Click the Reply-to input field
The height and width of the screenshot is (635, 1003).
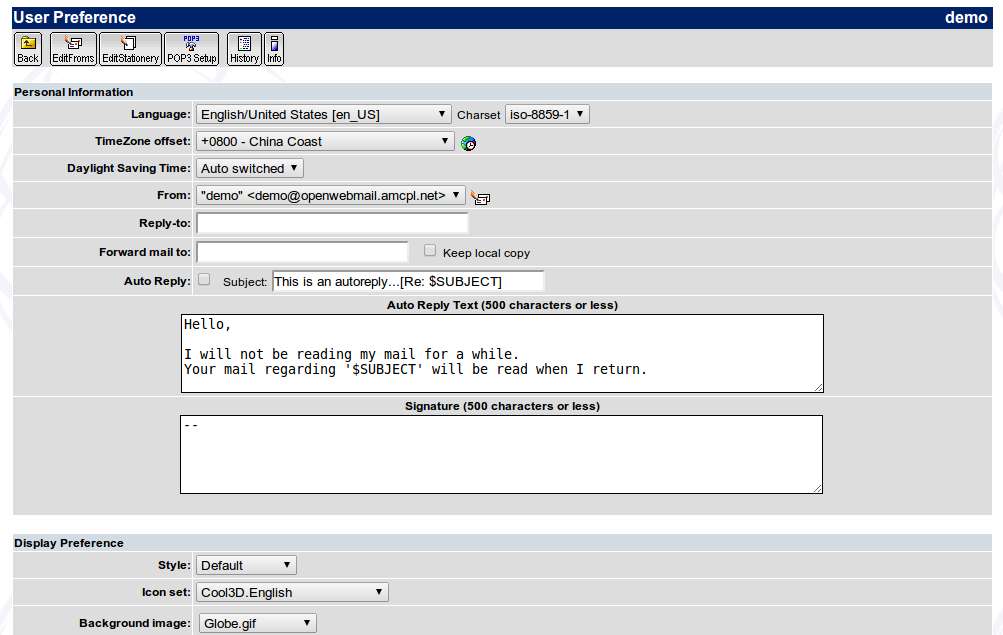coord(332,223)
